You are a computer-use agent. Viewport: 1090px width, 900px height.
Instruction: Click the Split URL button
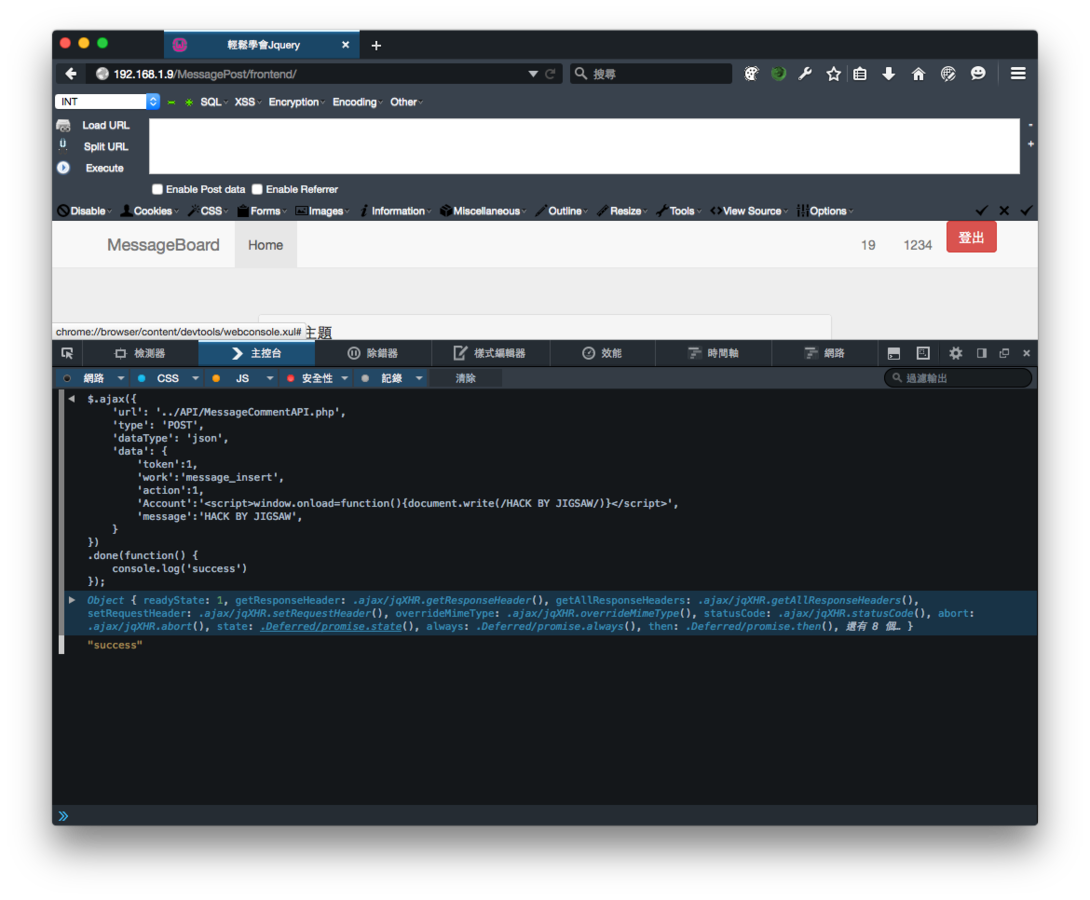[x=106, y=147]
